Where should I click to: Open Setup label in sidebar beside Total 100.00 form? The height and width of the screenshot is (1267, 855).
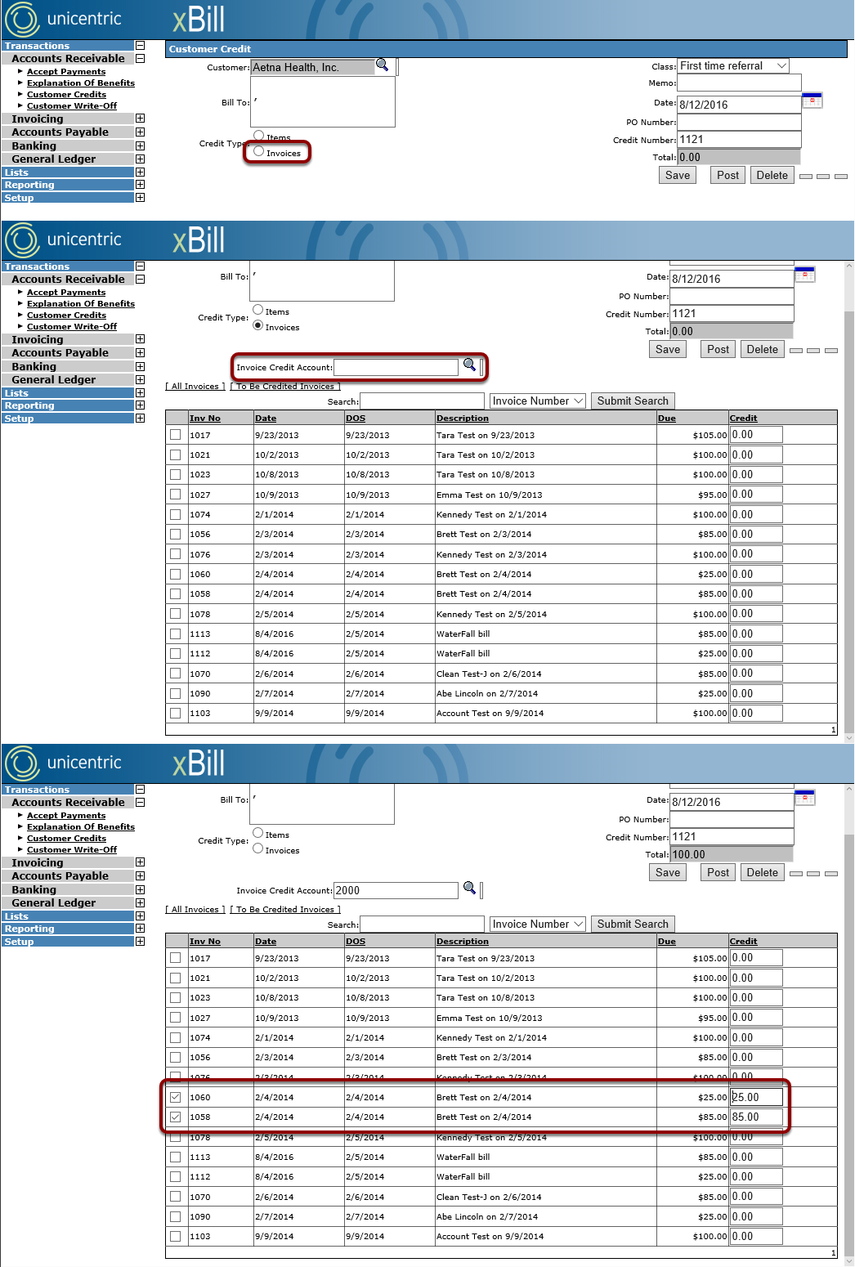(x=19, y=942)
